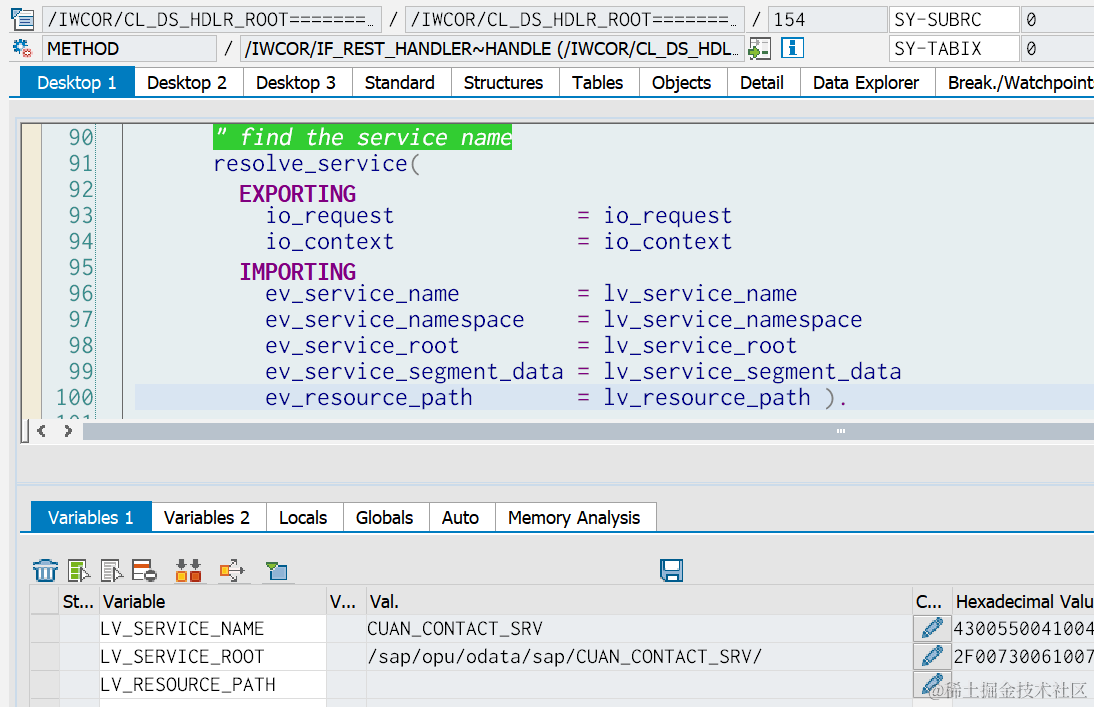The height and width of the screenshot is (707, 1094).
Task: Open the Structures tab
Action: click(503, 82)
